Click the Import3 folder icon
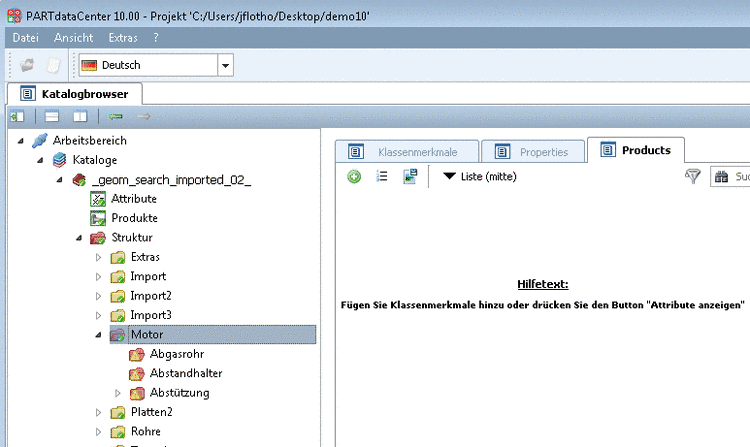Image resolution: width=750 pixels, height=447 pixels. (118, 316)
